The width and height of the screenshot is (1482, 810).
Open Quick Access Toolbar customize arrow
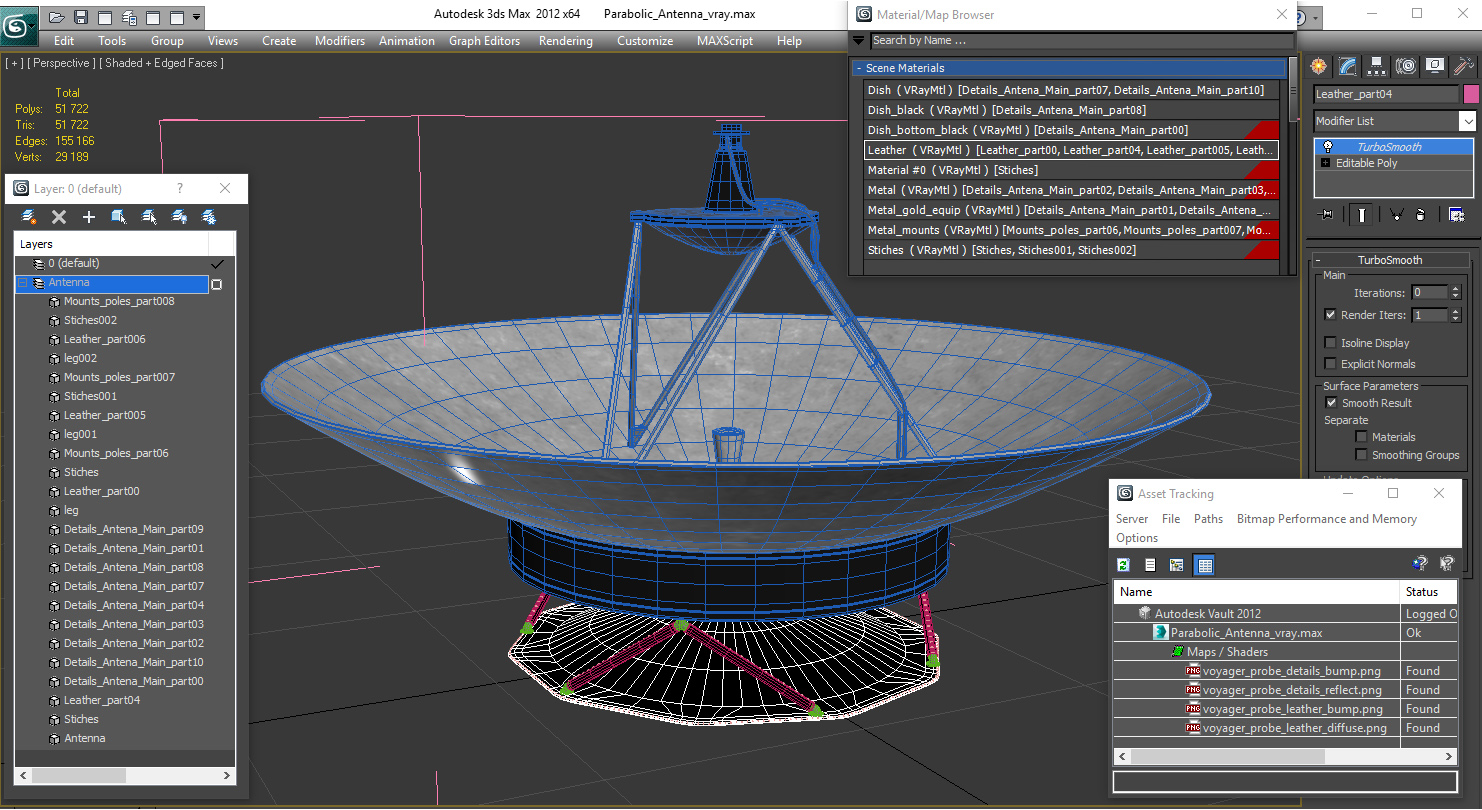[x=197, y=17]
